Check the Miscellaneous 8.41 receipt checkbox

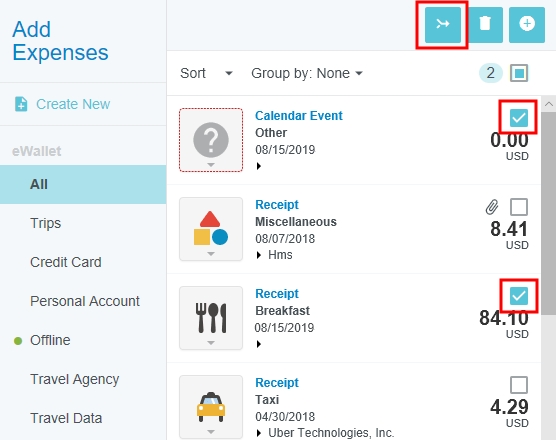(x=519, y=207)
